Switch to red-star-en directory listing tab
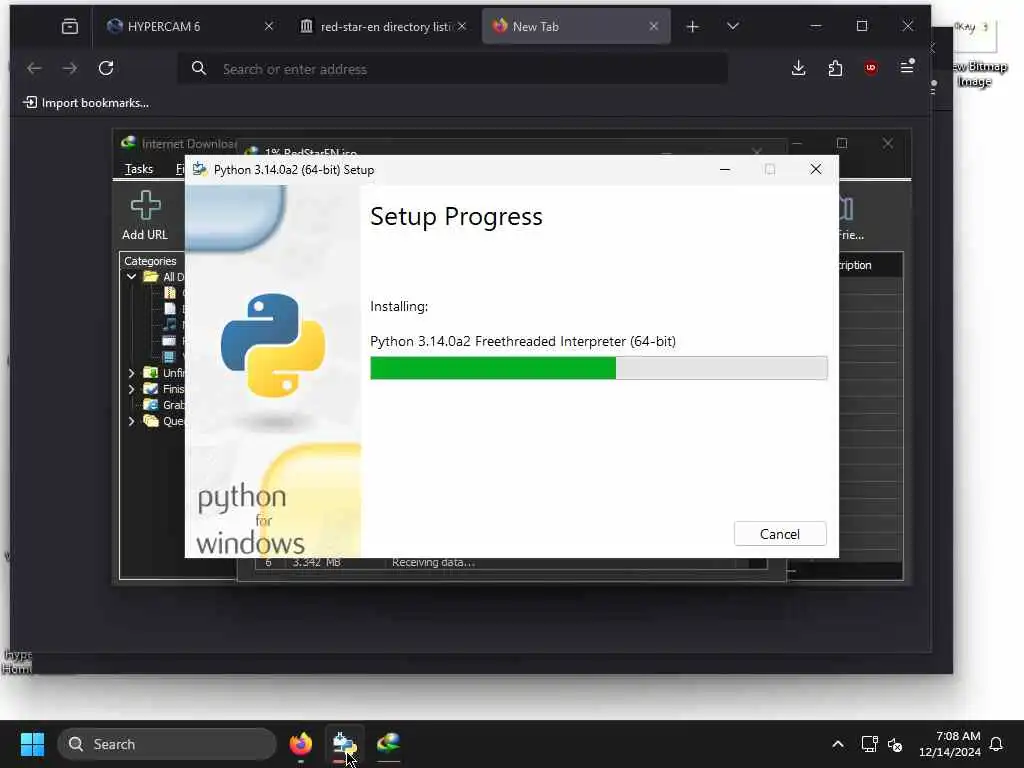The height and width of the screenshot is (768, 1024). coord(385,26)
